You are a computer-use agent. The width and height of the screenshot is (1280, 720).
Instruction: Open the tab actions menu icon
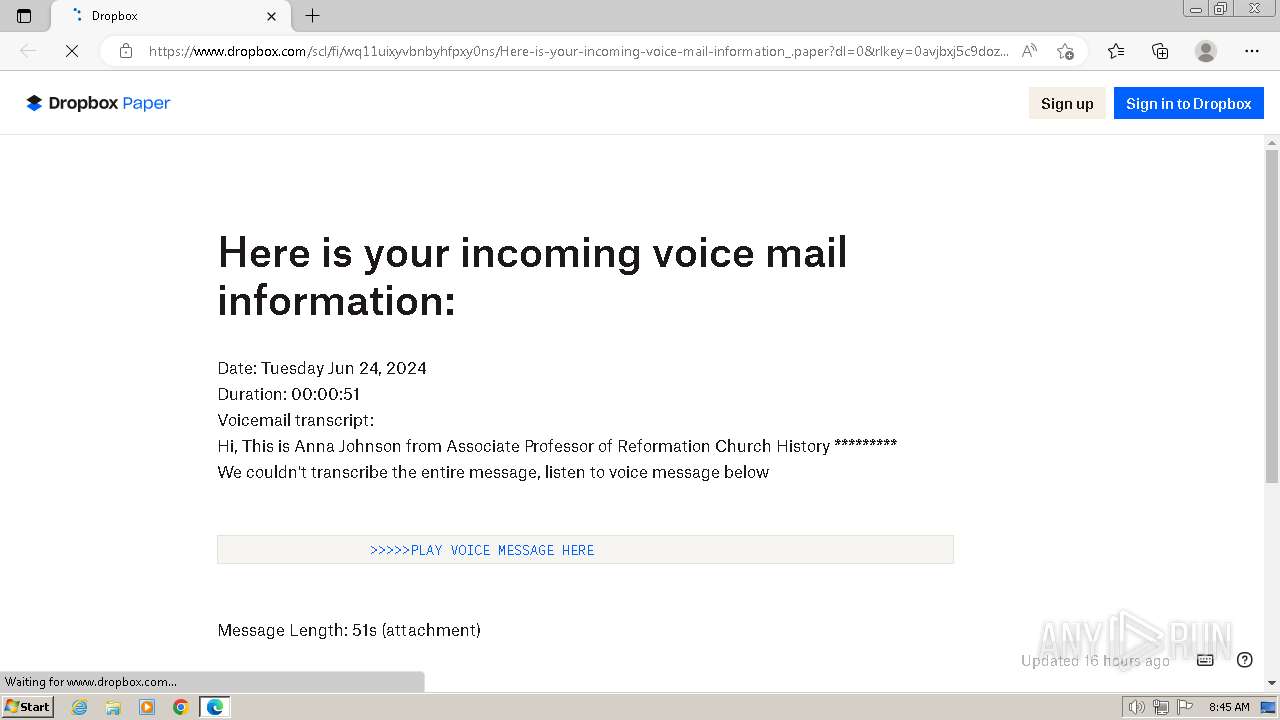24,16
